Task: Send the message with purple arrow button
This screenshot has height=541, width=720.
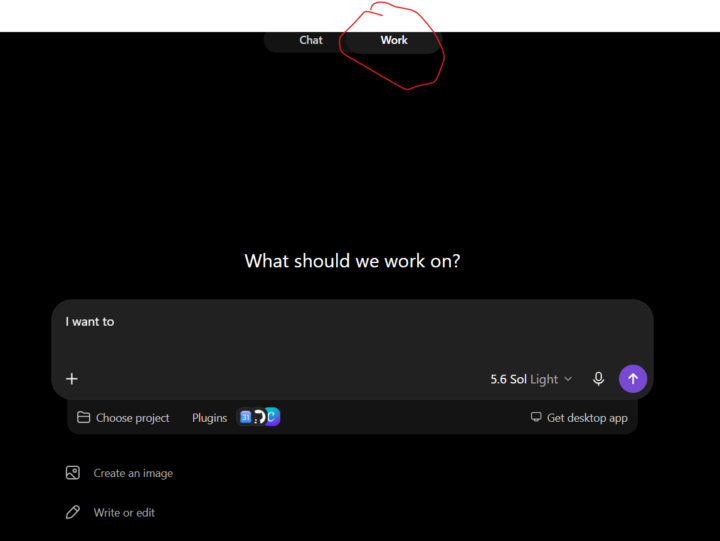Action: click(x=633, y=379)
